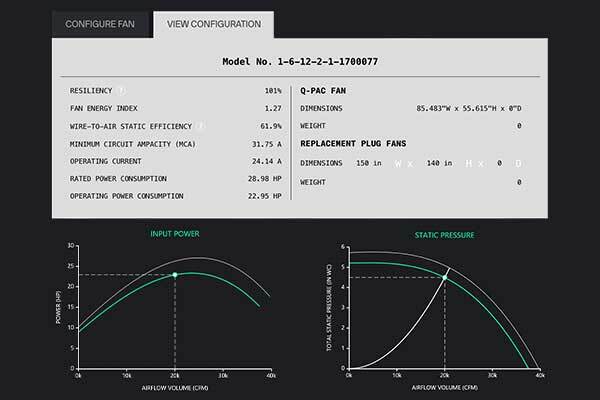Click the Operating Current value 24.14 A
The width and height of the screenshot is (600, 400).
click(265, 162)
